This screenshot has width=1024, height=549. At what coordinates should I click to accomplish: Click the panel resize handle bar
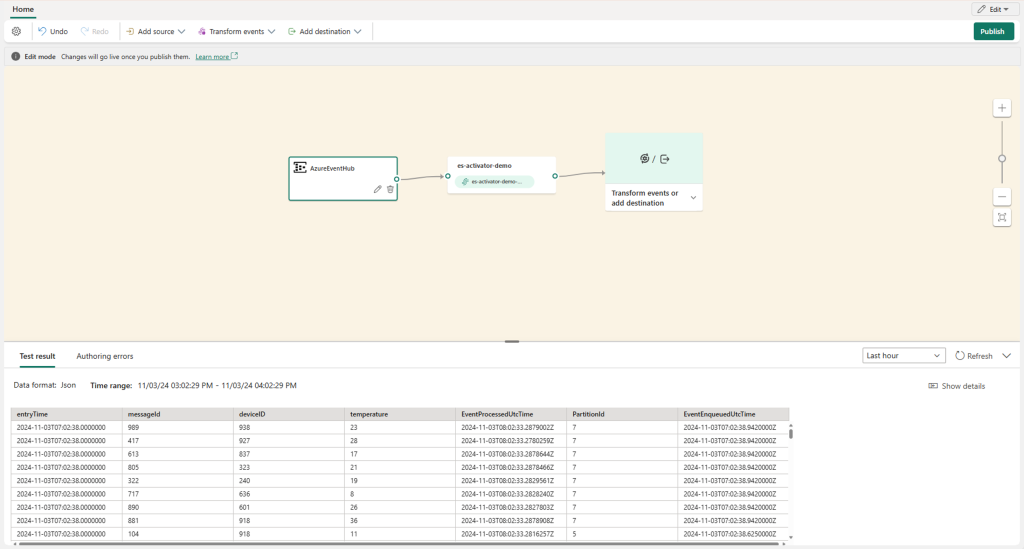click(x=512, y=341)
